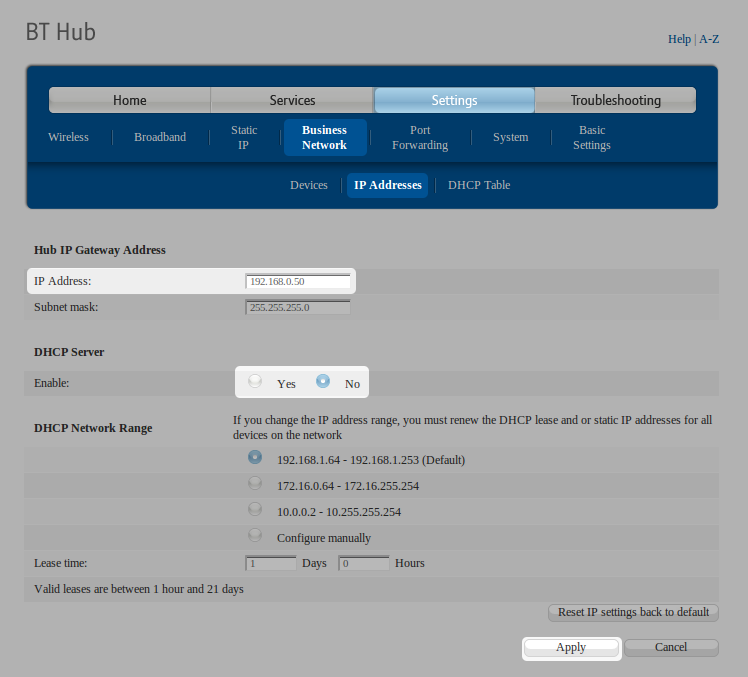This screenshot has height=677, width=748.
Task: Open the Home tab
Action: coord(129,100)
